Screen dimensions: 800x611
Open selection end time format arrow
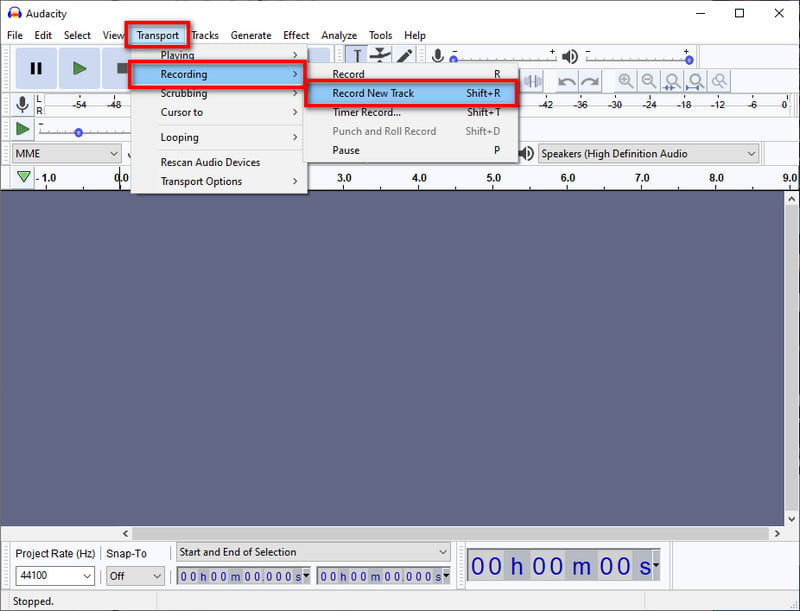(x=446, y=575)
